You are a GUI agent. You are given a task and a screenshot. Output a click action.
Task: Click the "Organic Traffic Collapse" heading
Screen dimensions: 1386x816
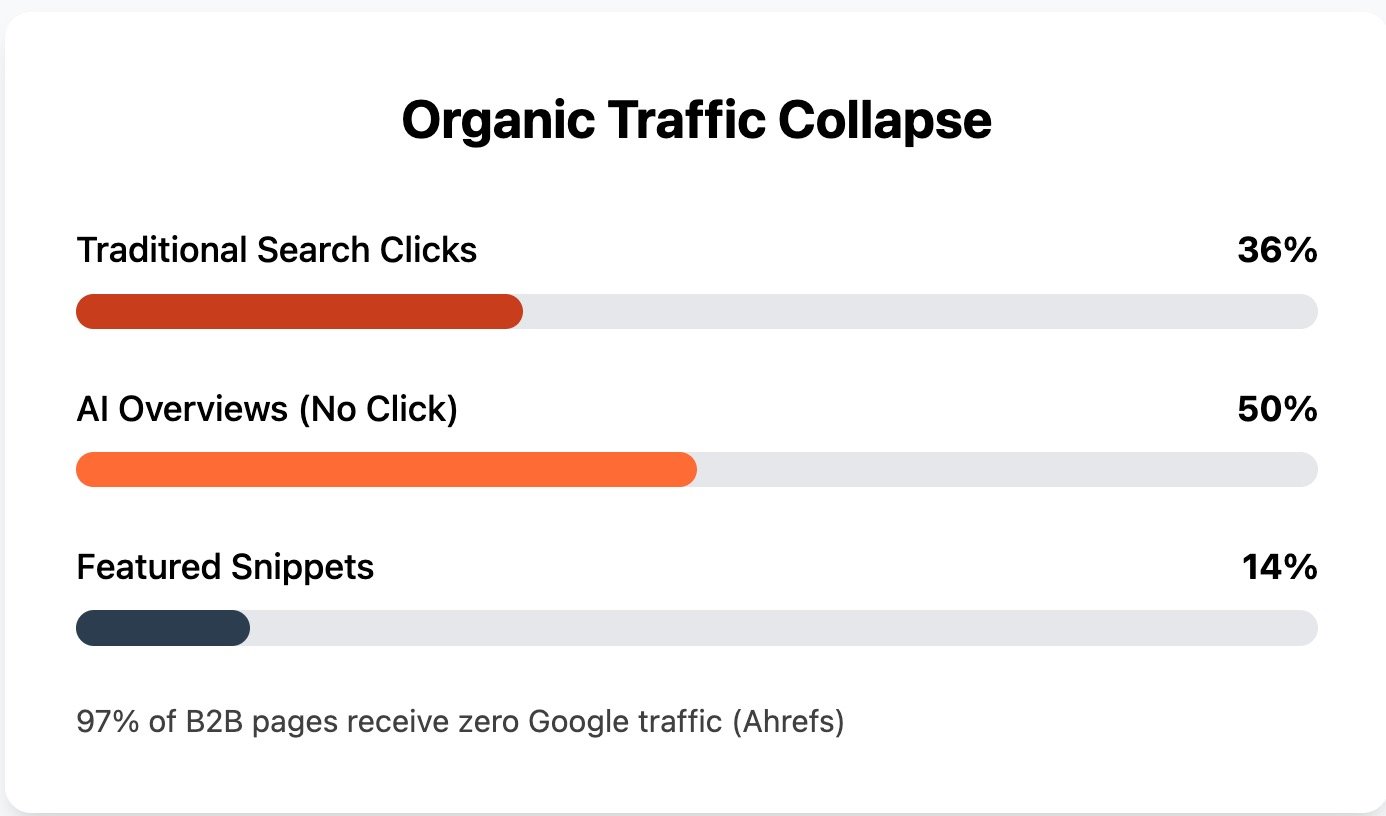[696, 121]
